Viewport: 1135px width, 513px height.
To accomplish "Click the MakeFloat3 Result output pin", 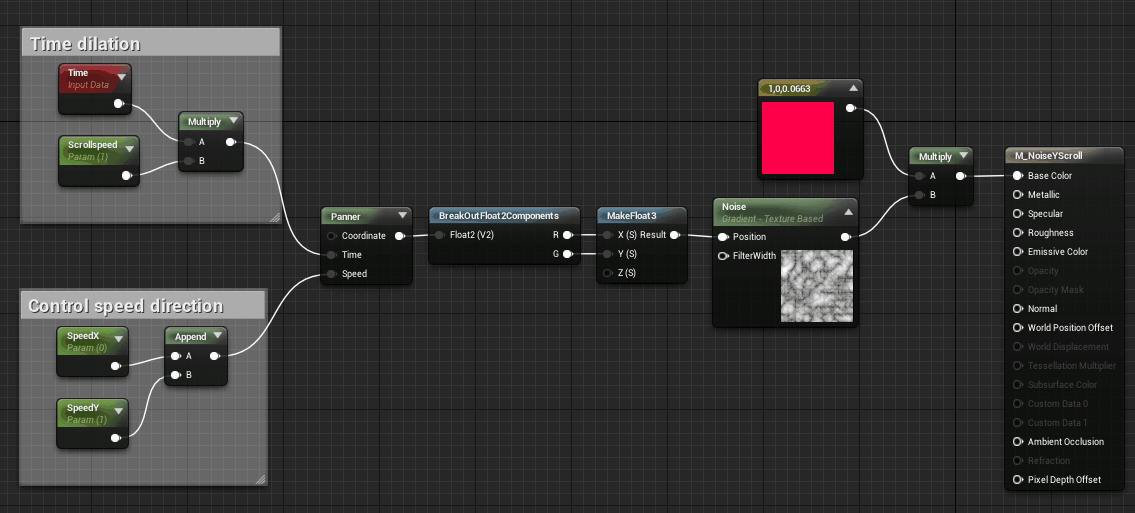I will (675, 234).
